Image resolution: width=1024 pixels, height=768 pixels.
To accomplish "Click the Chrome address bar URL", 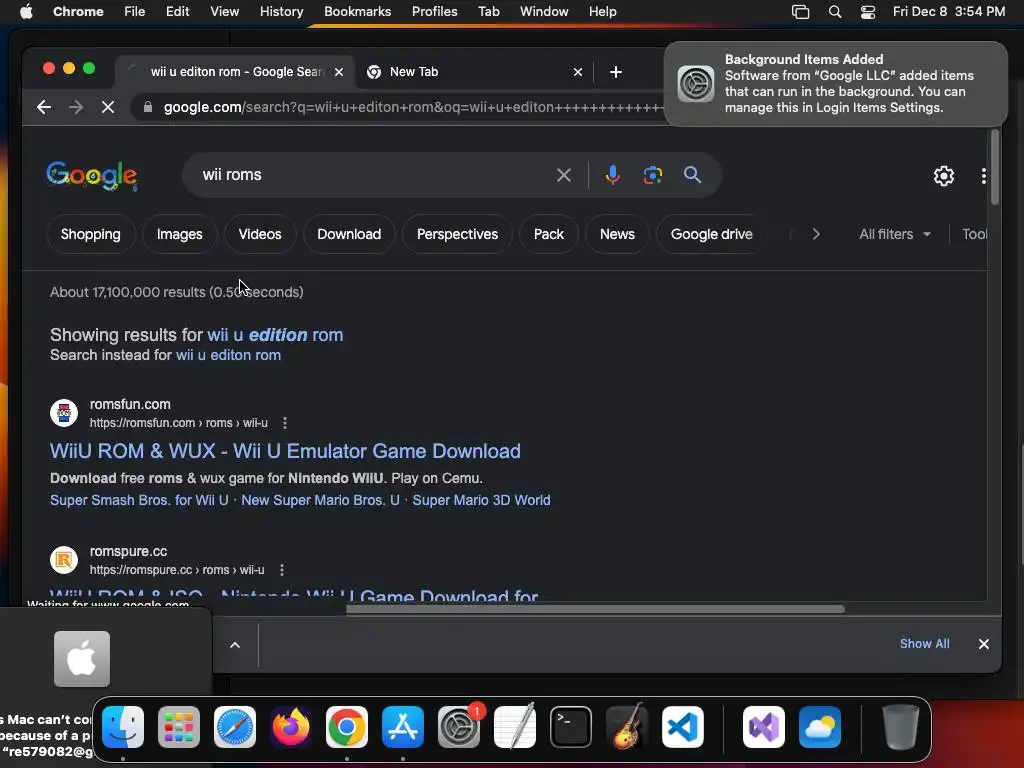I will pyautogui.click(x=413, y=107).
